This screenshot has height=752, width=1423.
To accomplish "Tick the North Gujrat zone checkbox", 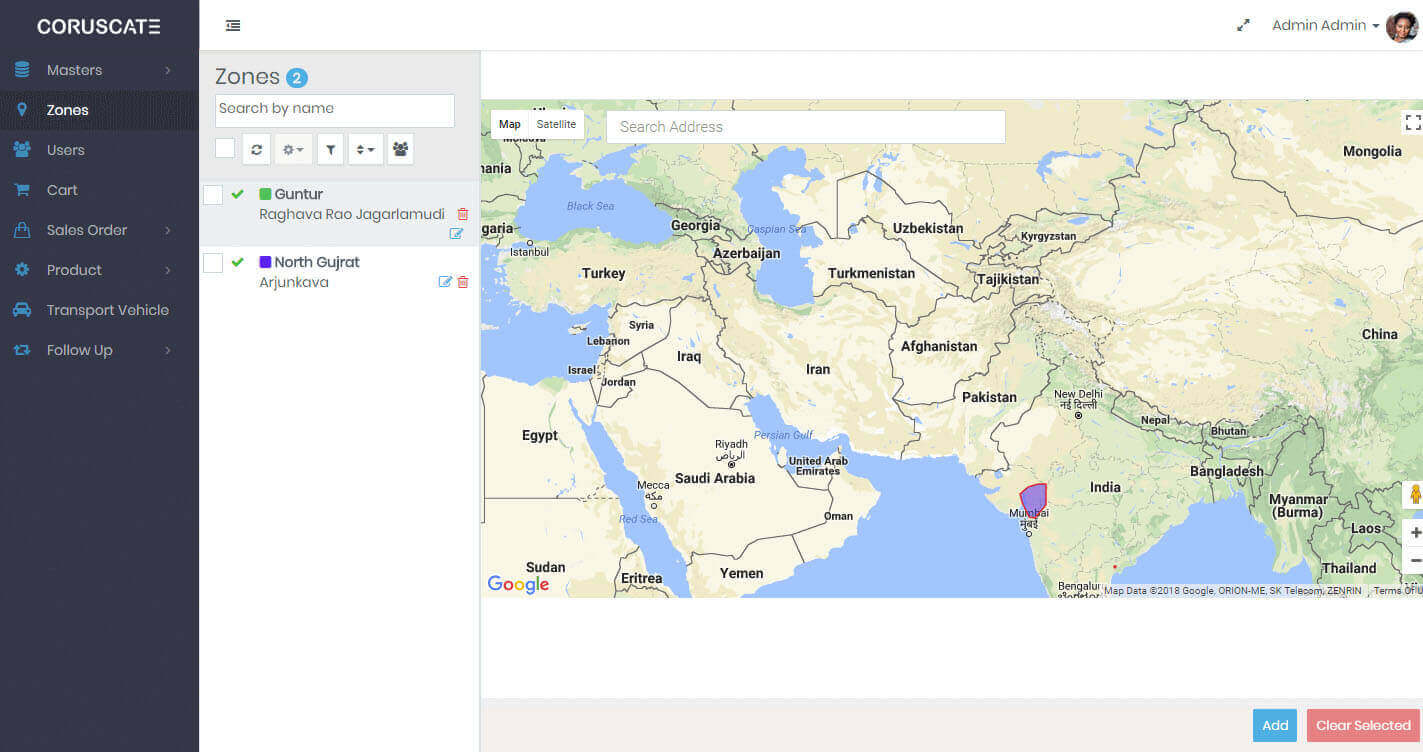I will click(213, 263).
